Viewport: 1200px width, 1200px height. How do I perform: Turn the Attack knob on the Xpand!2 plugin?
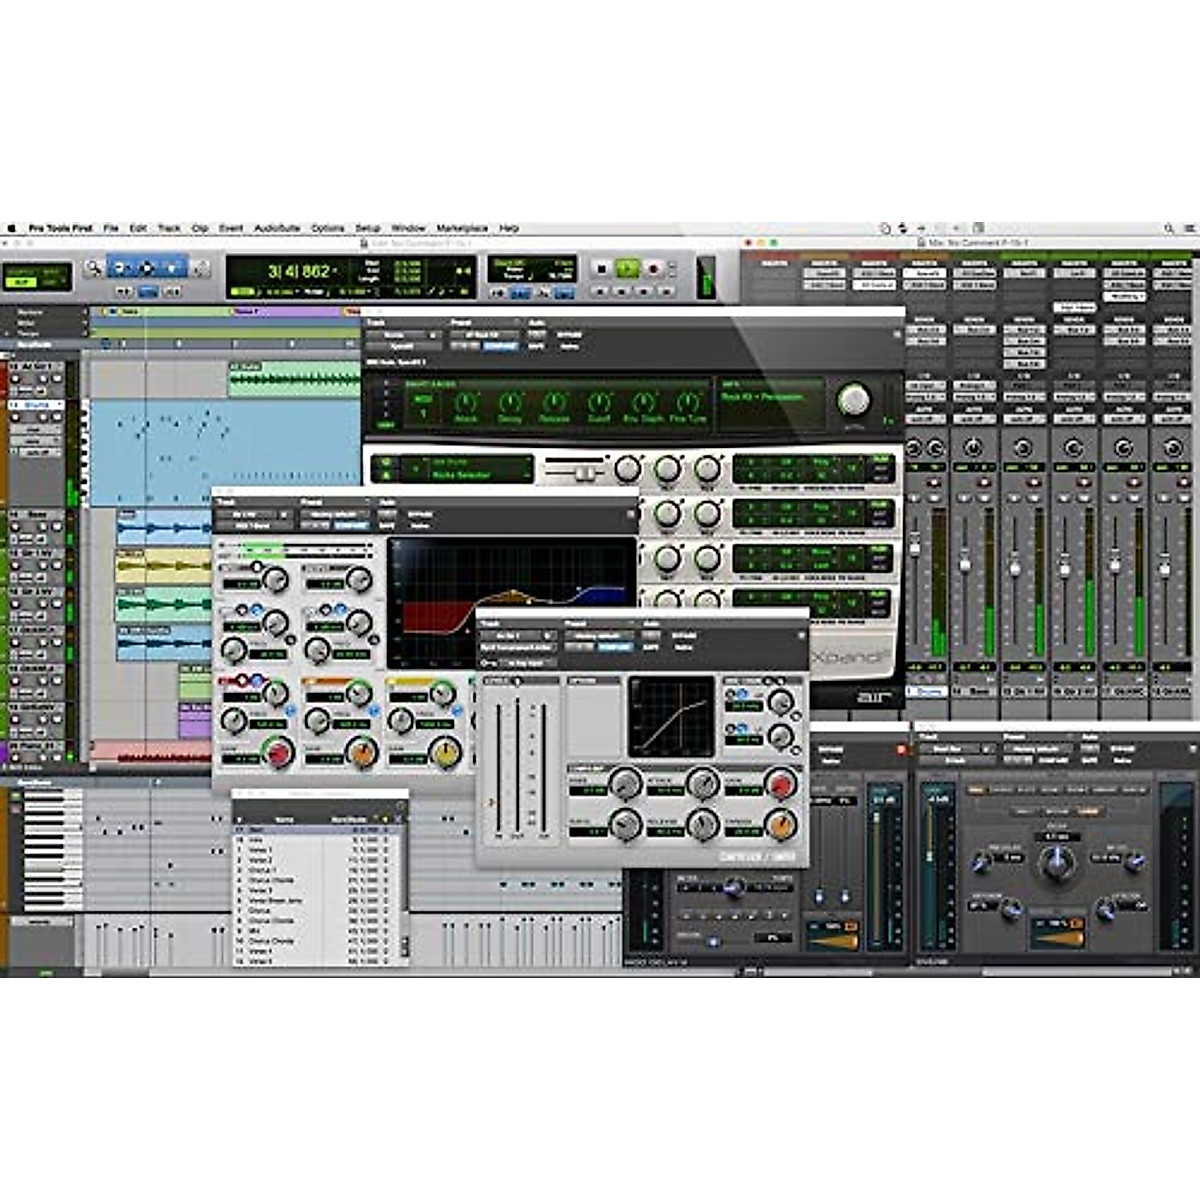(x=465, y=402)
